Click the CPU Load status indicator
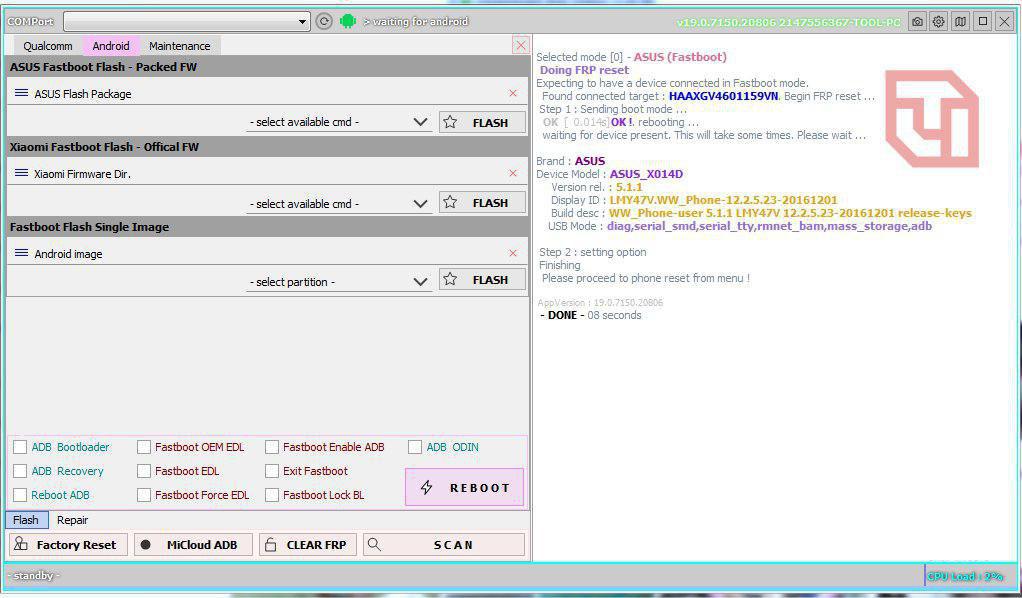1022x598 pixels. 966,576
